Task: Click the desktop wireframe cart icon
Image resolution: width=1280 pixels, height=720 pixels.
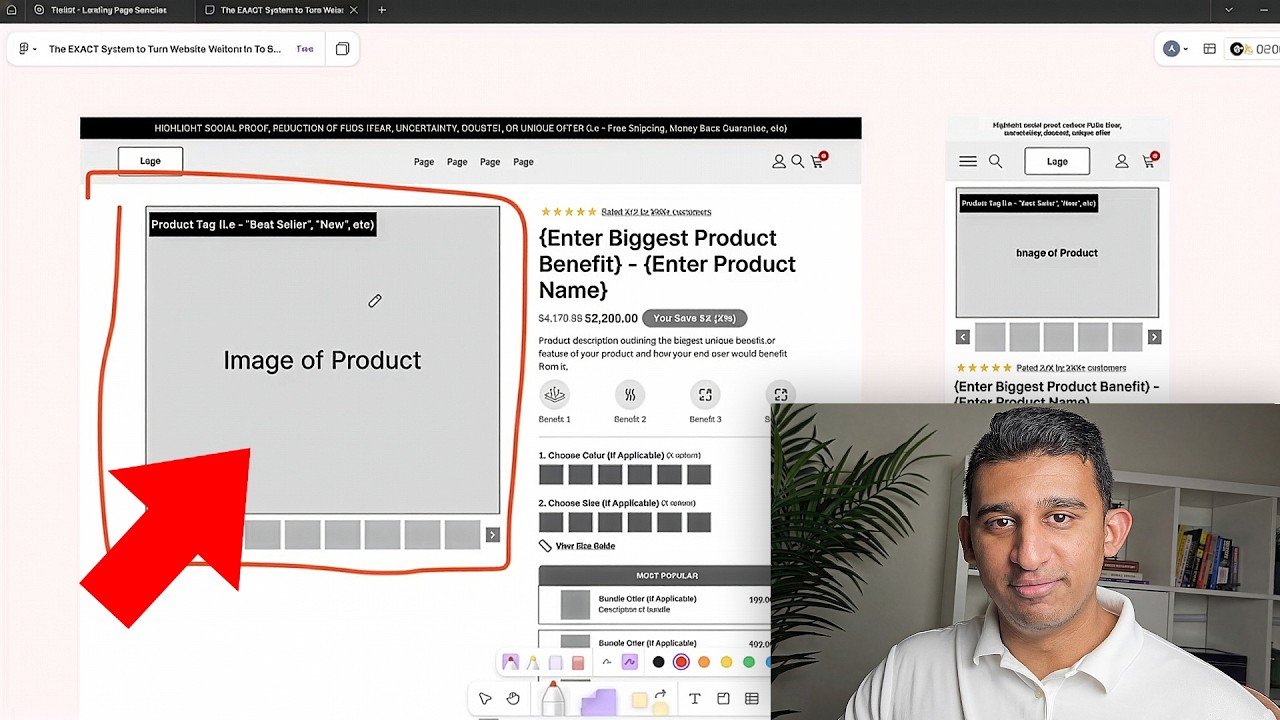Action: tap(817, 160)
